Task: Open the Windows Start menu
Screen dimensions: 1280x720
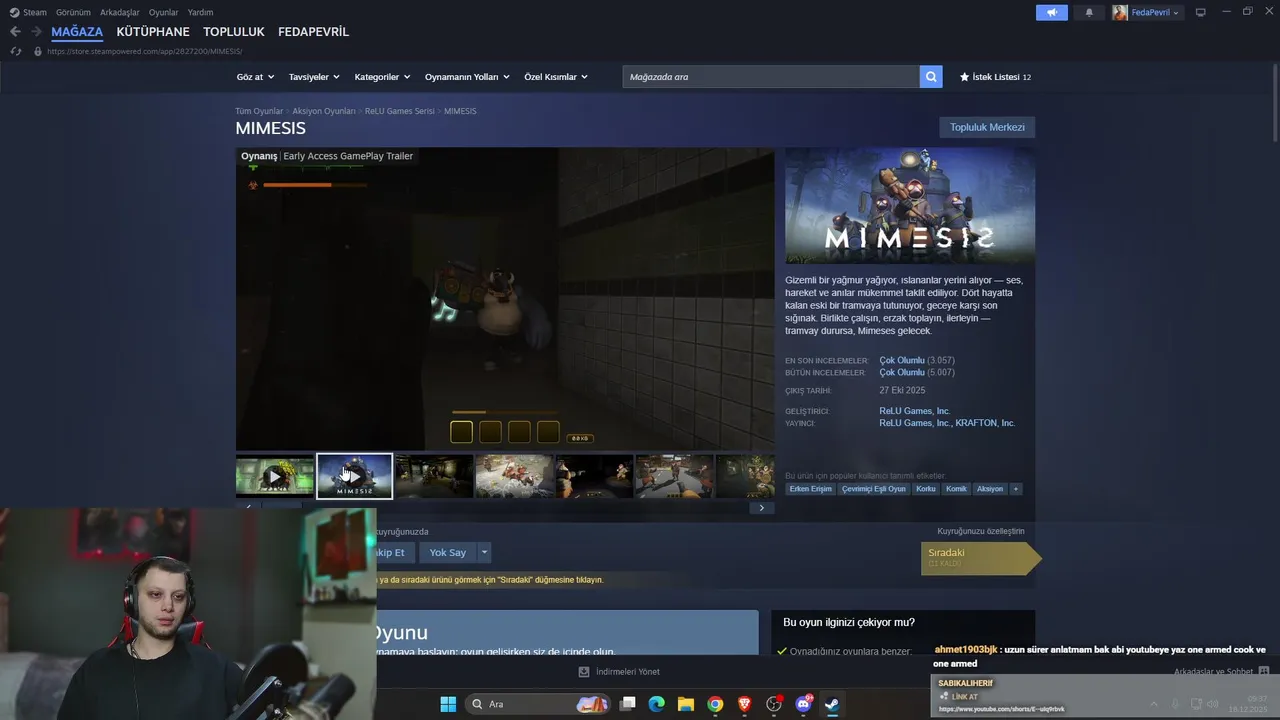Action: [x=448, y=704]
